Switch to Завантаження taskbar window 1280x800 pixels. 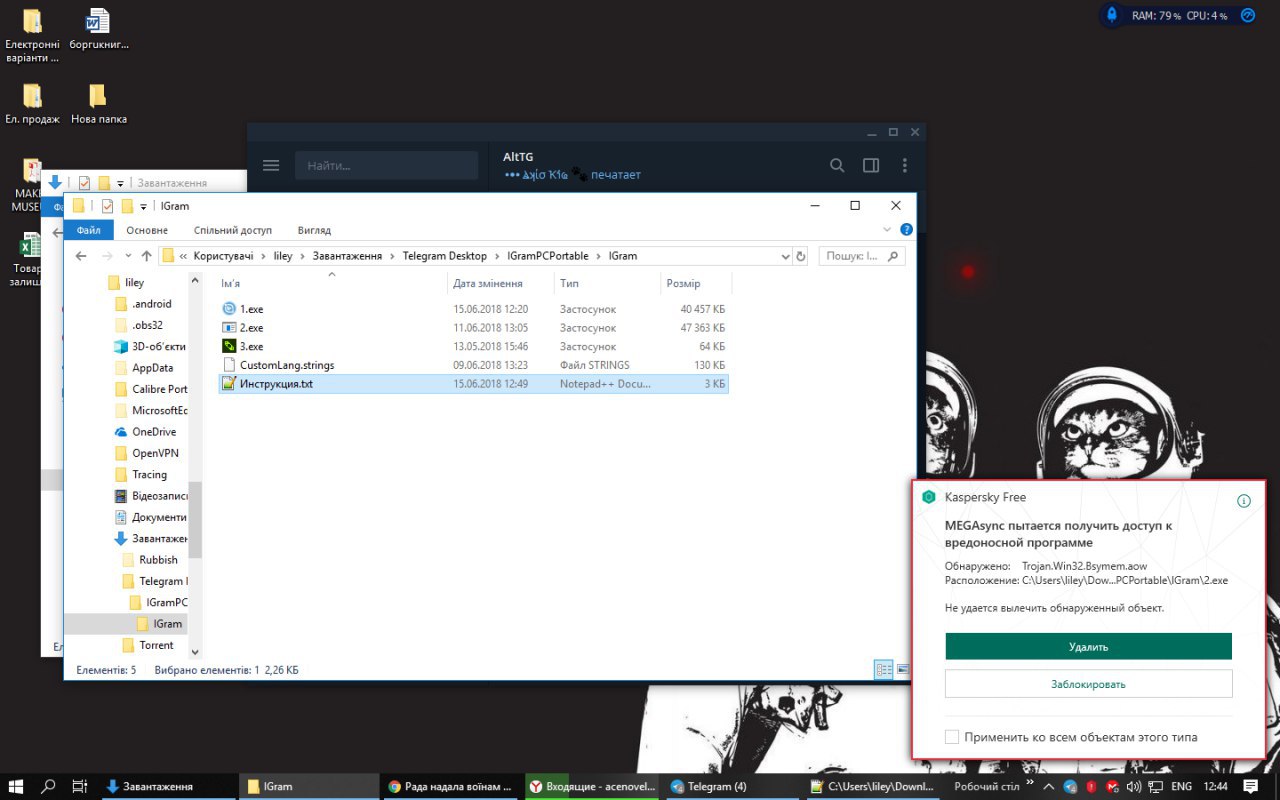tap(167, 786)
